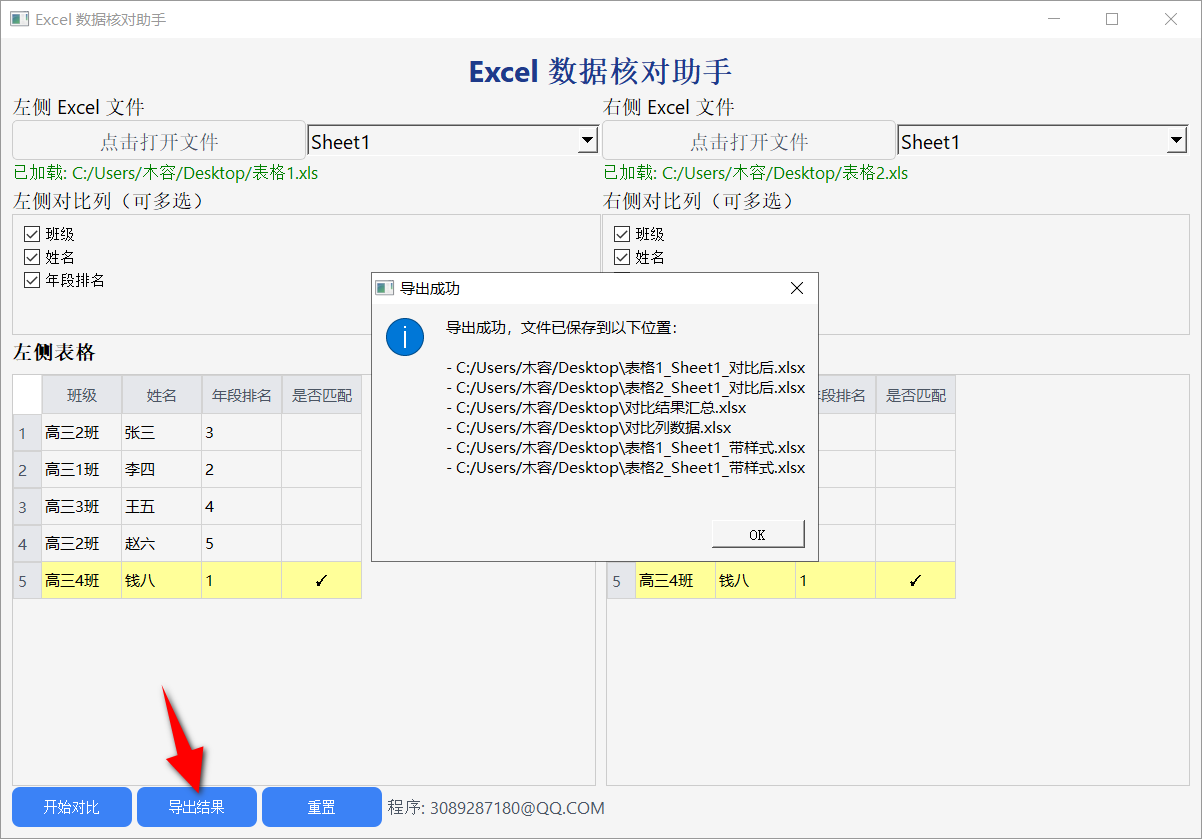The image size is (1202, 839).
Task: Uncheck the 班级 checkbox in left column list
Action: point(33,233)
